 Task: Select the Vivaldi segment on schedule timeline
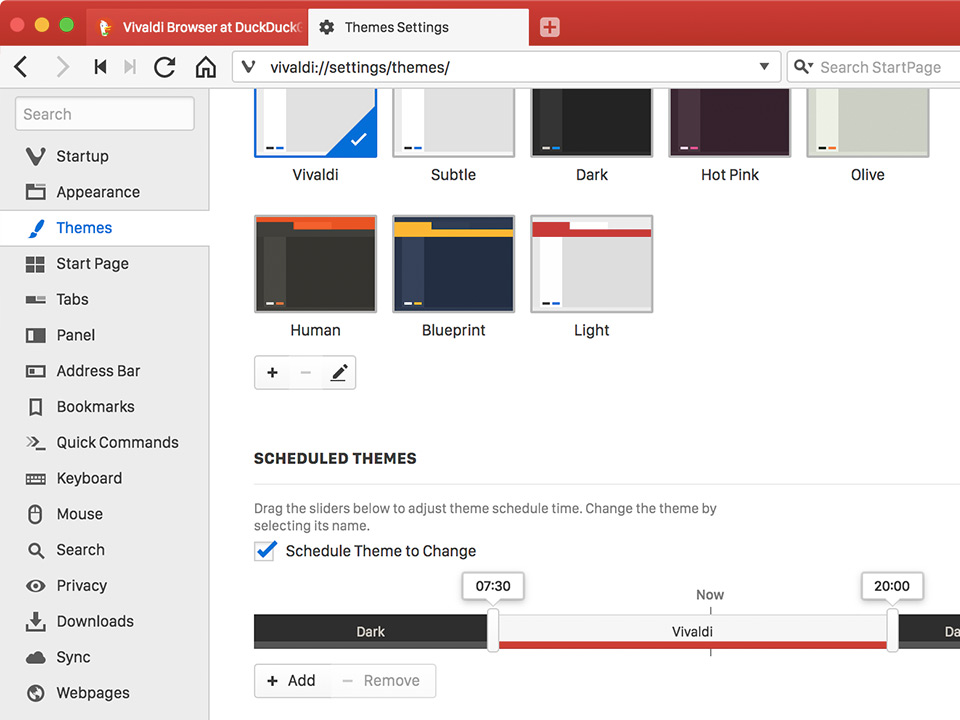tap(692, 631)
